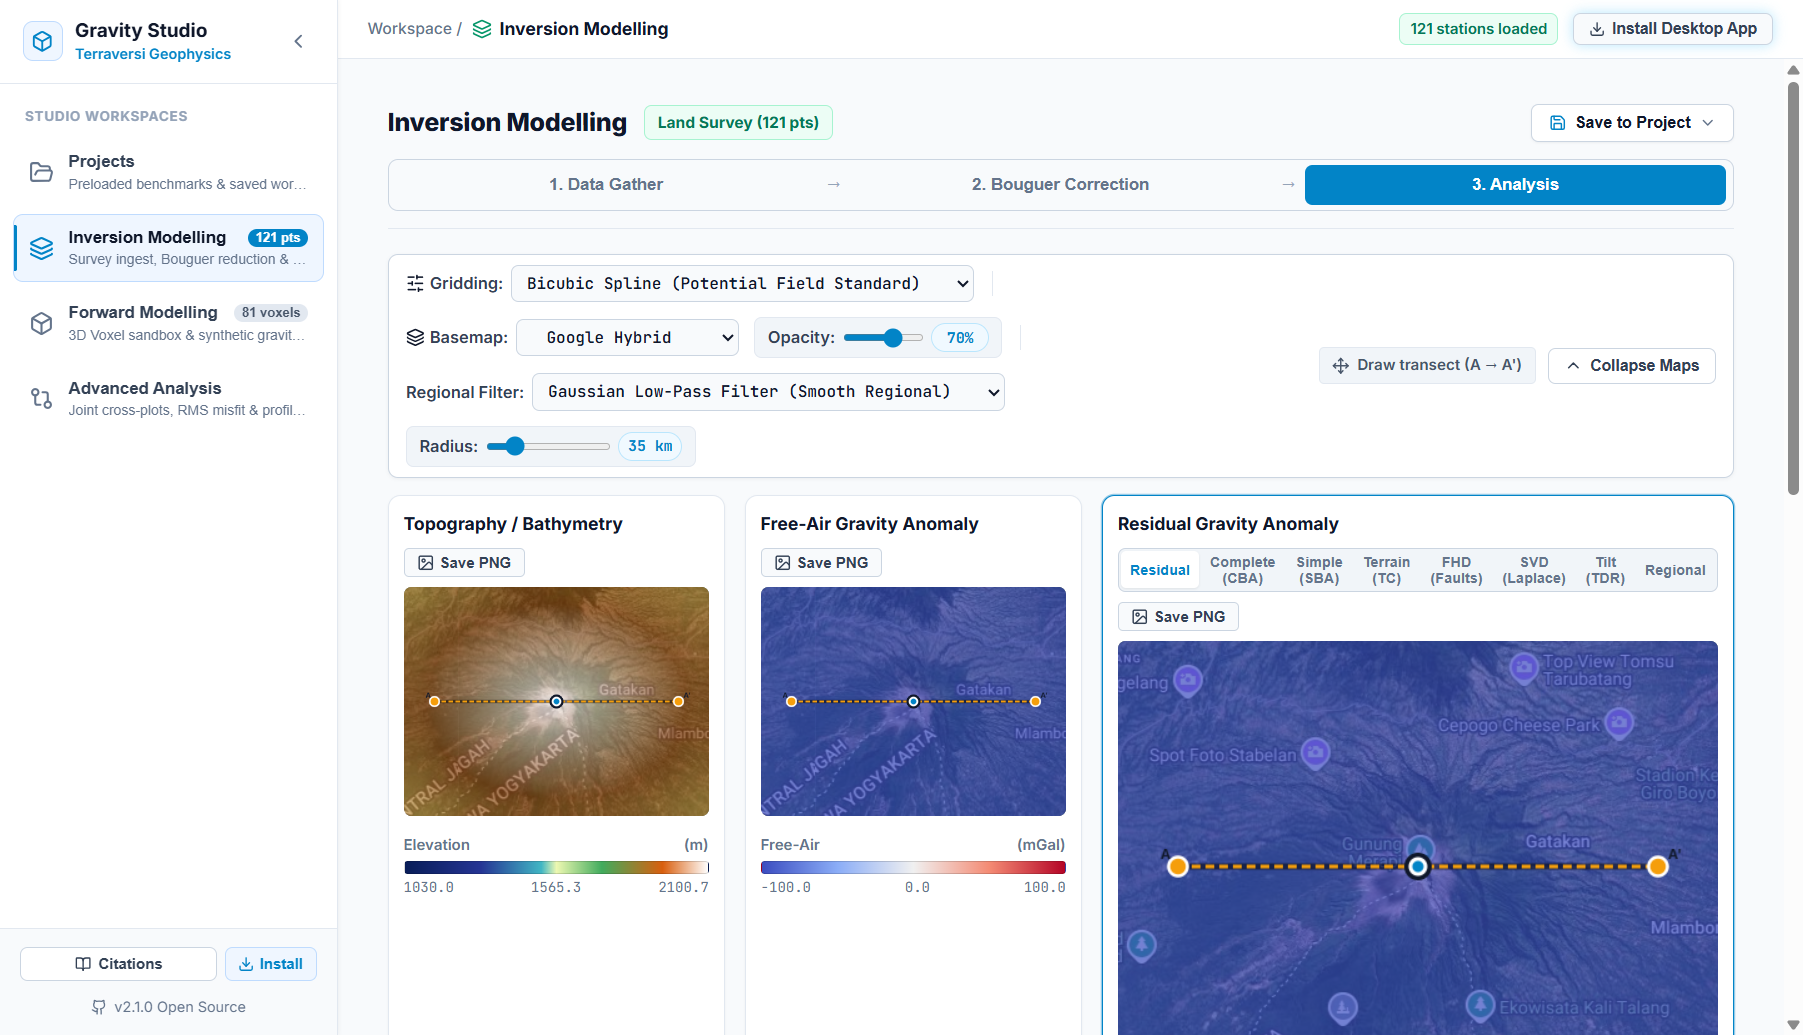Click the transect center blue handle on the Residual map
This screenshot has width=1803, height=1035.
pos(1417,866)
